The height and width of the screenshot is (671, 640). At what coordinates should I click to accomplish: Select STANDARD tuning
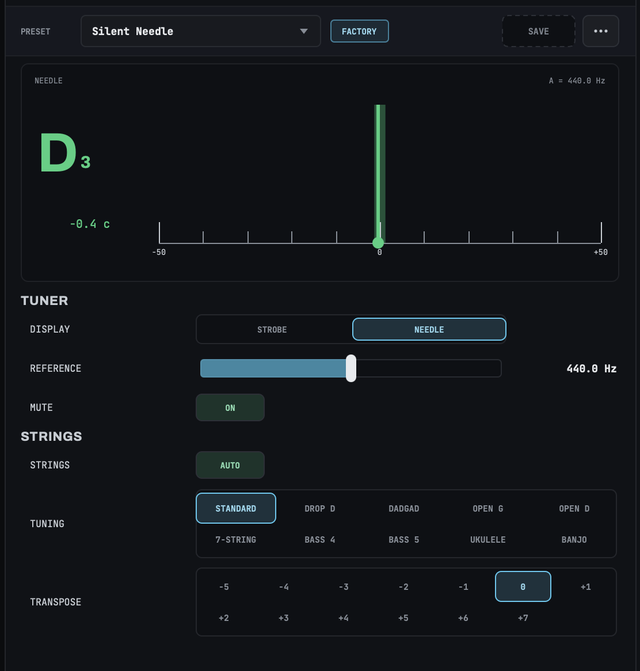coord(236,508)
